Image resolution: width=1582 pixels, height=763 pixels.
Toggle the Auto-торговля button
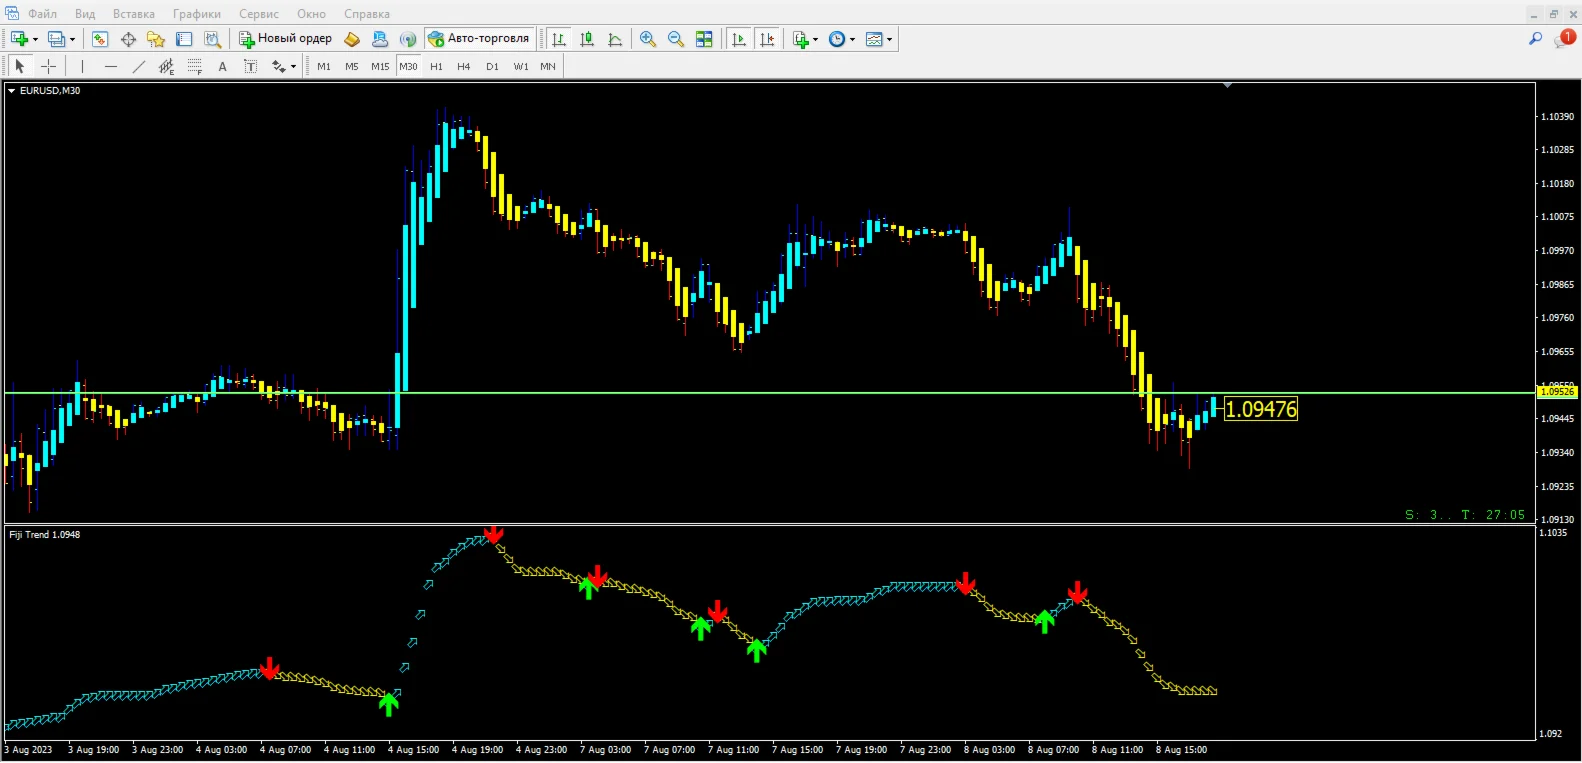(479, 39)
